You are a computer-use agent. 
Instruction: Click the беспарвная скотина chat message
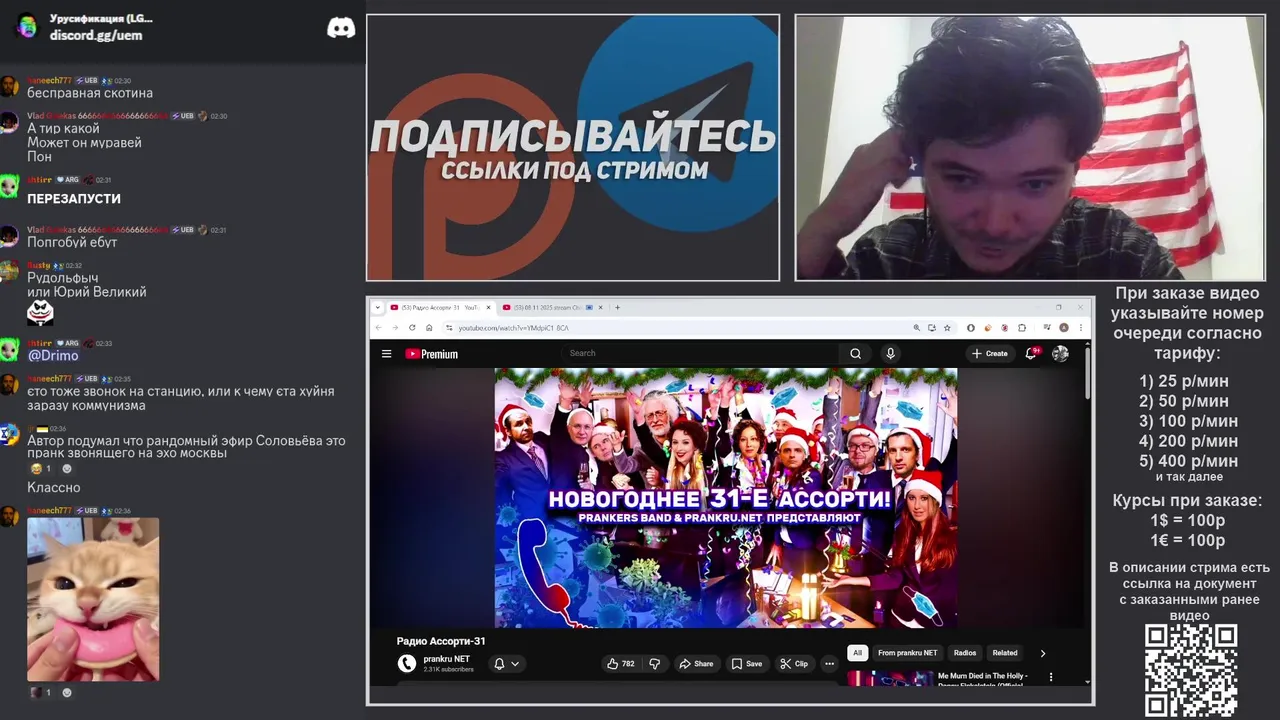(x=90, y=93)
